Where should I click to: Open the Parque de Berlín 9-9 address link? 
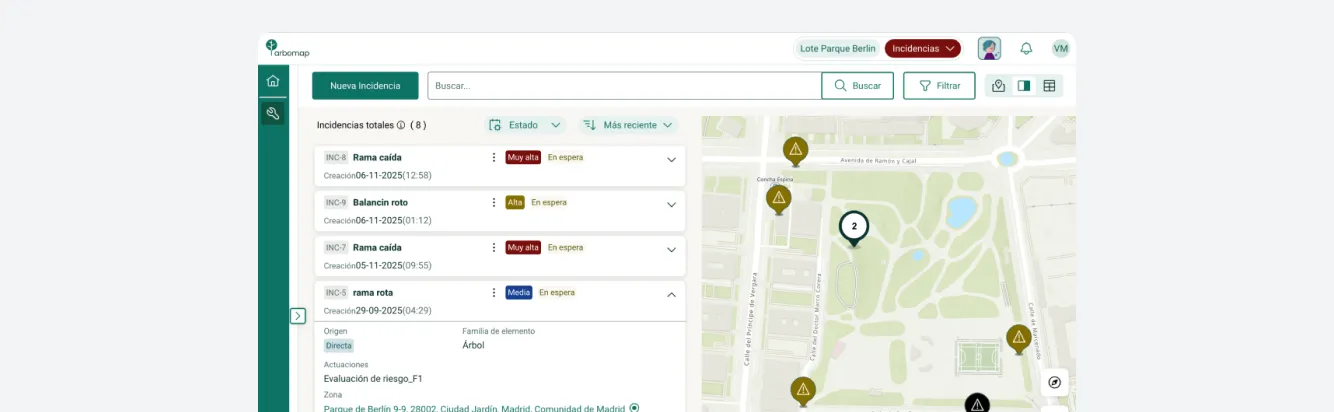coord(475,408)
